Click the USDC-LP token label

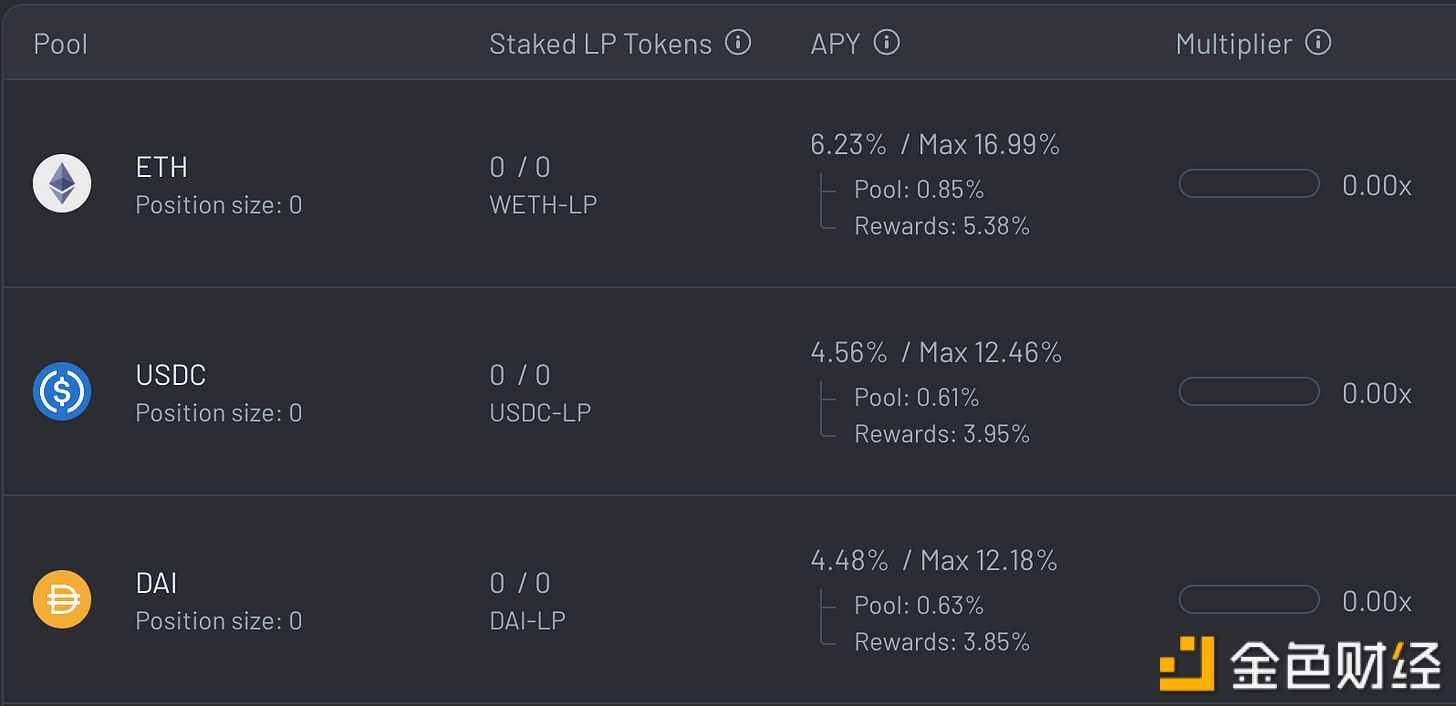[540, 413]
